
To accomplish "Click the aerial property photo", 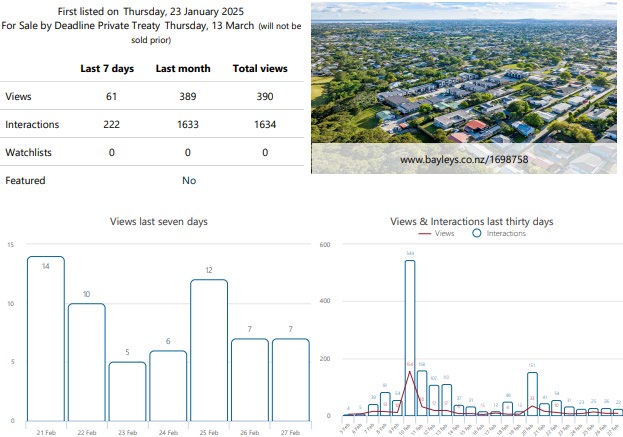I will pyautogui.click(x=464, y=75).
